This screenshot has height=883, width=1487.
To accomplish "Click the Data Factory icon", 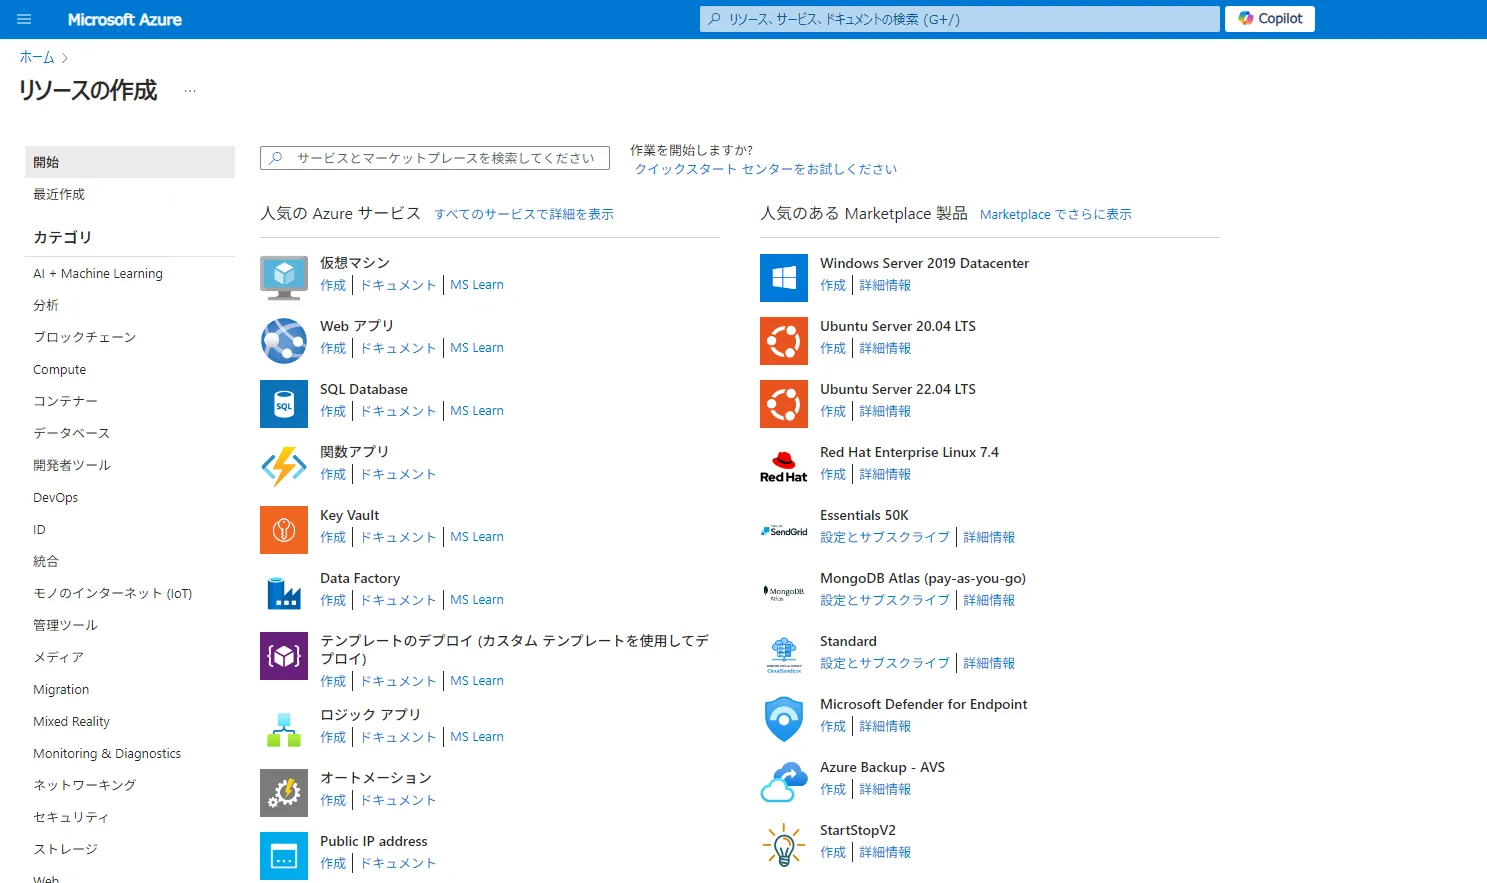I will coord(284,593).
